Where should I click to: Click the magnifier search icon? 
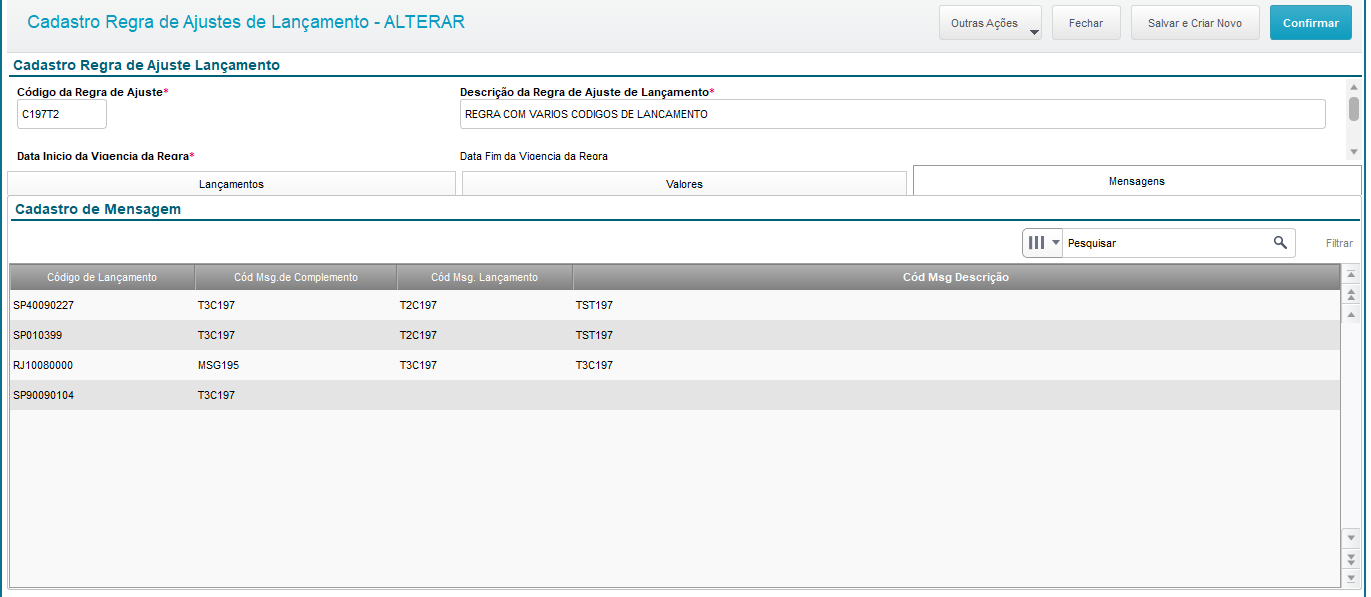click(x=1280, y=242)
